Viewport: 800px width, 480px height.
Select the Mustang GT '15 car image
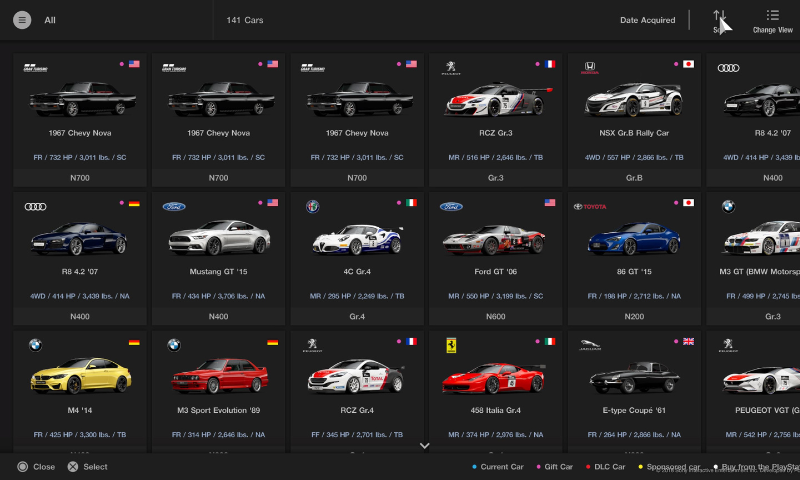(x=220, y=237)
